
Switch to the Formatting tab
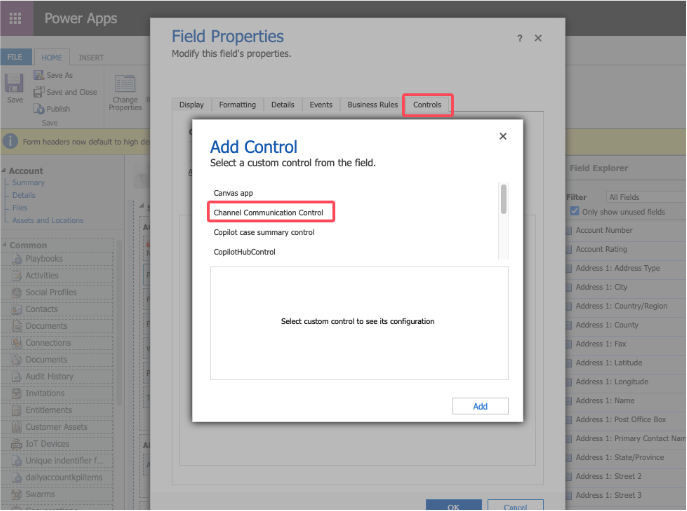[237, 105]
